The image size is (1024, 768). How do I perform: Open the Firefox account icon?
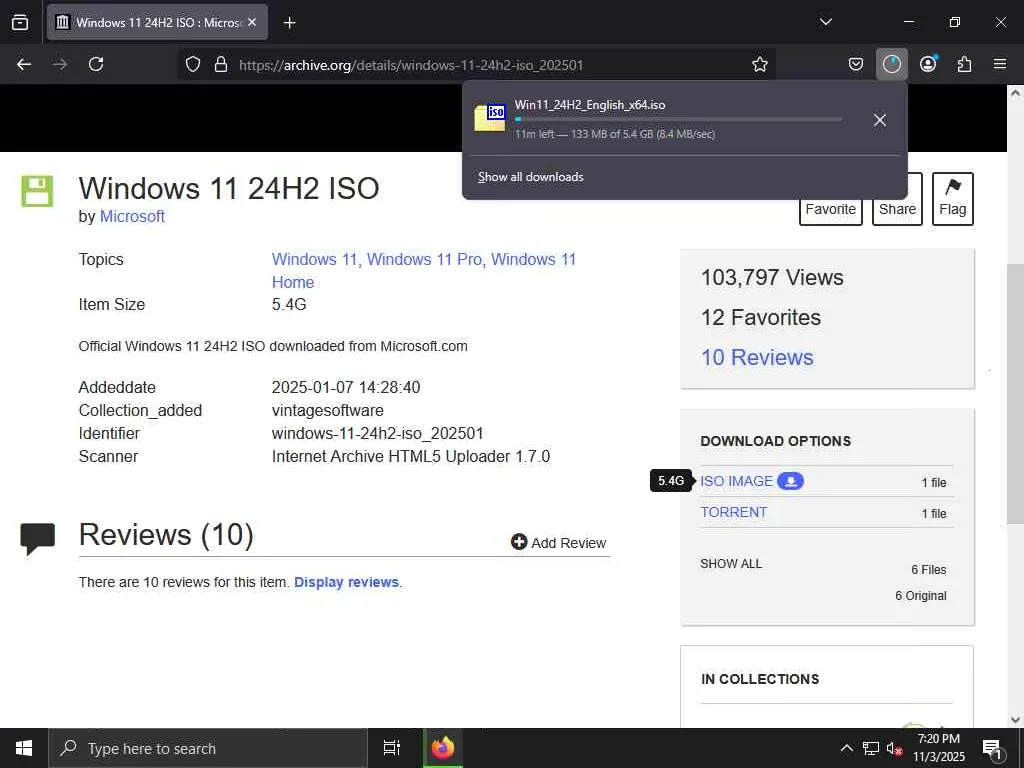pyautogui.click(x=928, y=64)
